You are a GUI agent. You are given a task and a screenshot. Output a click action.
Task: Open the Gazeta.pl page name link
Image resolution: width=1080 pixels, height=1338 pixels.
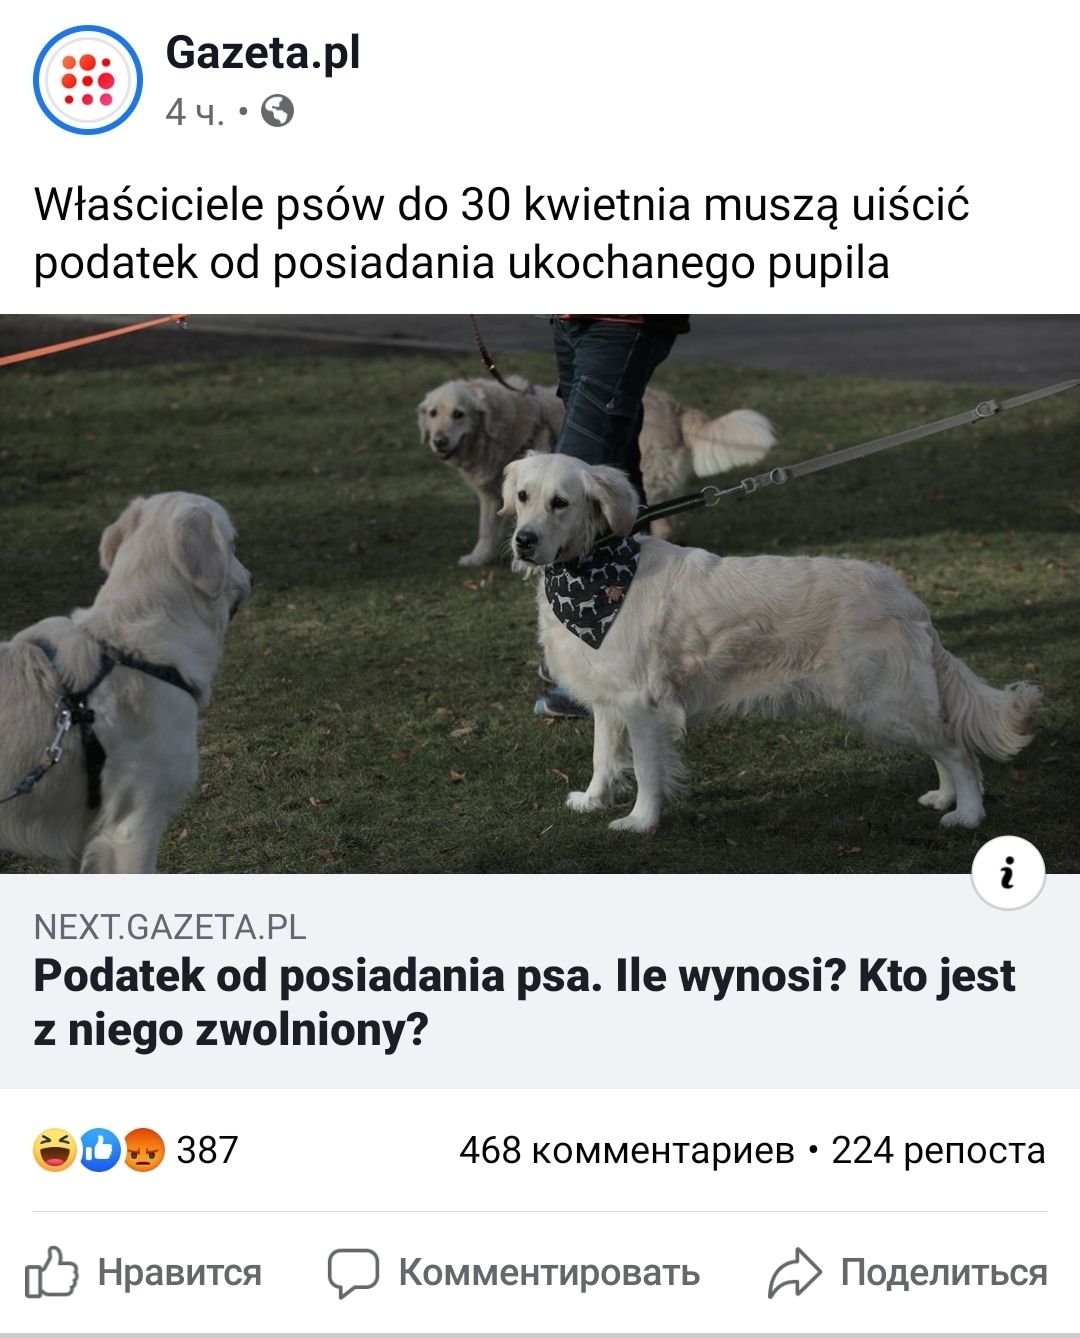(x=263, y=53)
